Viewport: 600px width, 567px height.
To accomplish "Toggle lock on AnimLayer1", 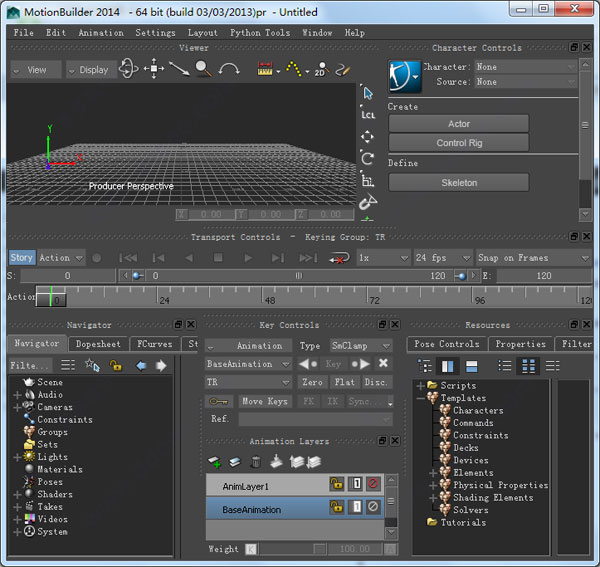I will coord(337,484).
